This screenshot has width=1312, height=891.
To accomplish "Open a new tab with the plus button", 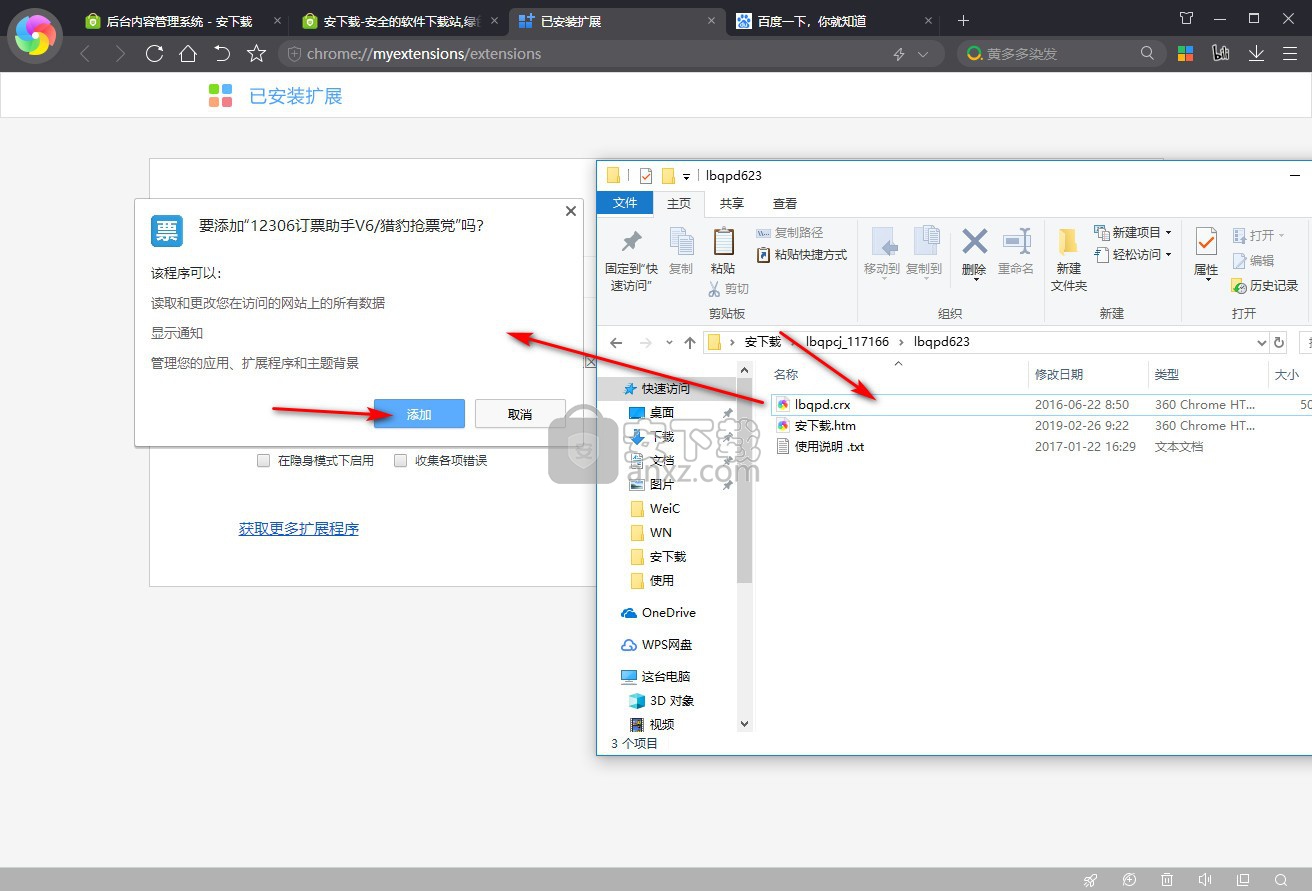I will pos(963,21).
